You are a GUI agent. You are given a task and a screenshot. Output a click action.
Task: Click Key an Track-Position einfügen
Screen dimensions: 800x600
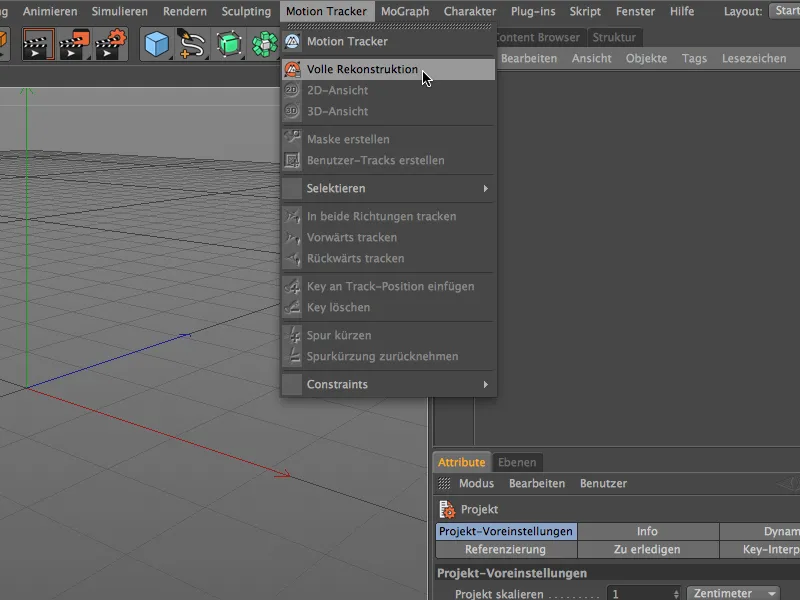point(389,286)
